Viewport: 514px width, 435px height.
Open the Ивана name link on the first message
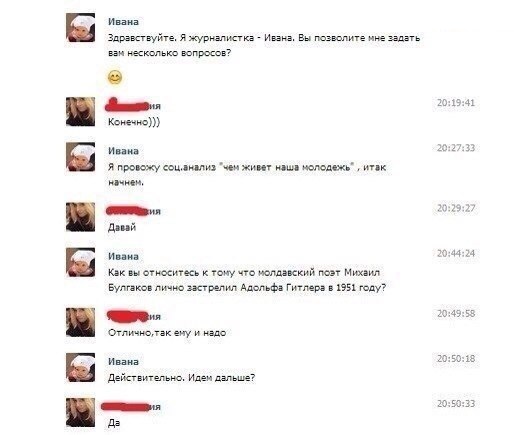pos(123,22)
